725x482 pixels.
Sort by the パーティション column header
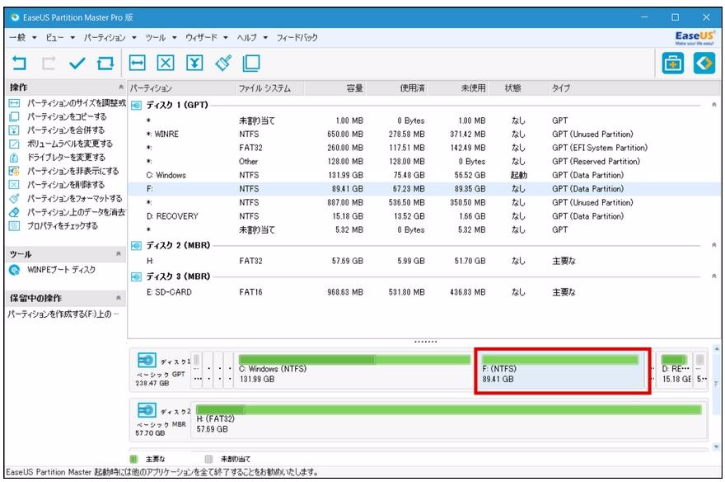pos(182,88)
